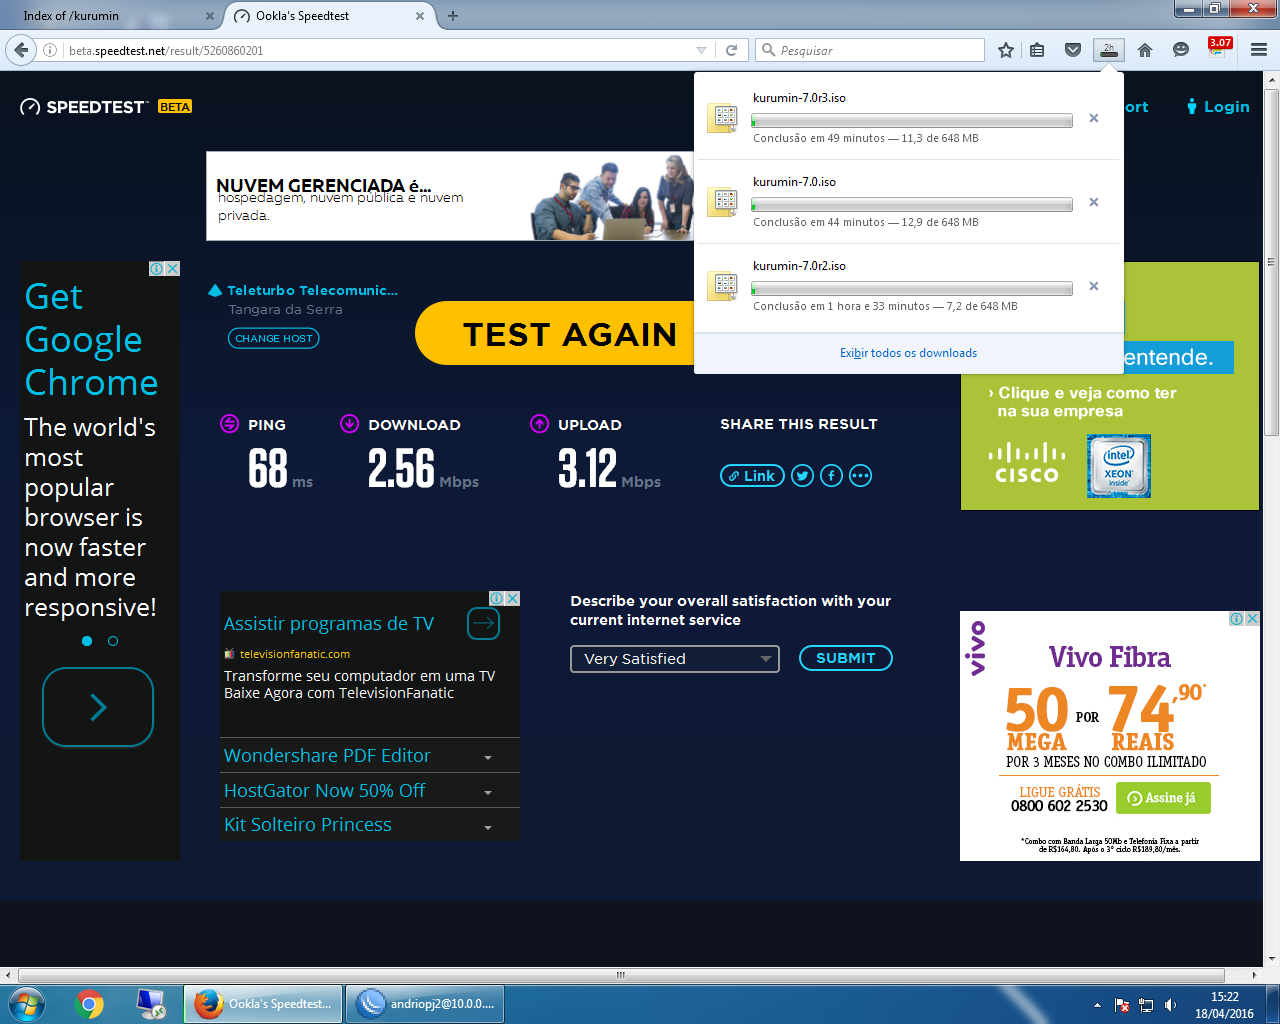
Task: Copy result link with Link button
Action: click(x=752, y=476)
